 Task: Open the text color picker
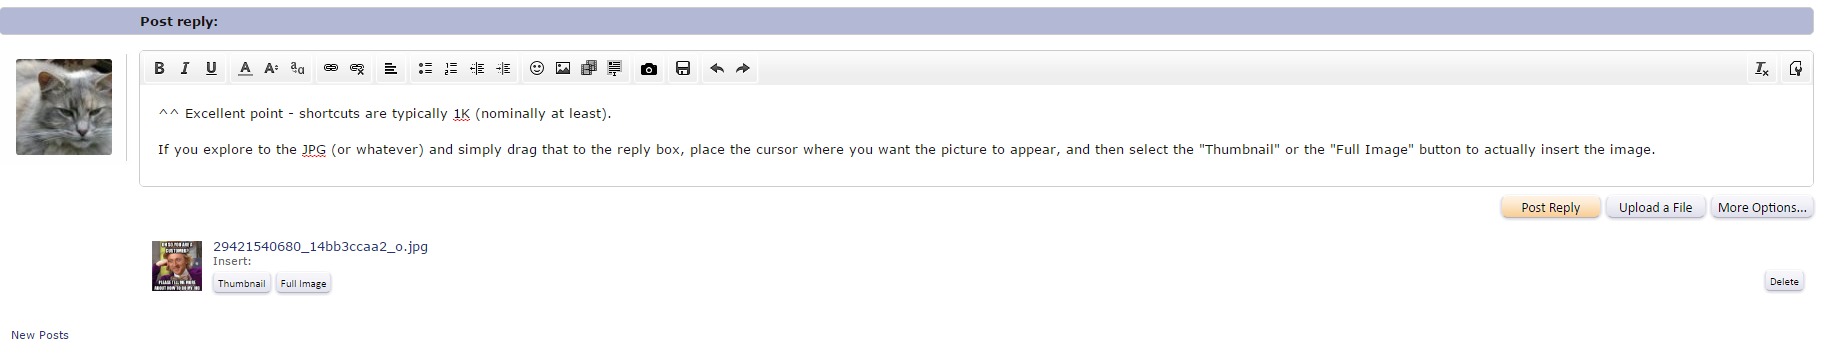coord(245,68)
